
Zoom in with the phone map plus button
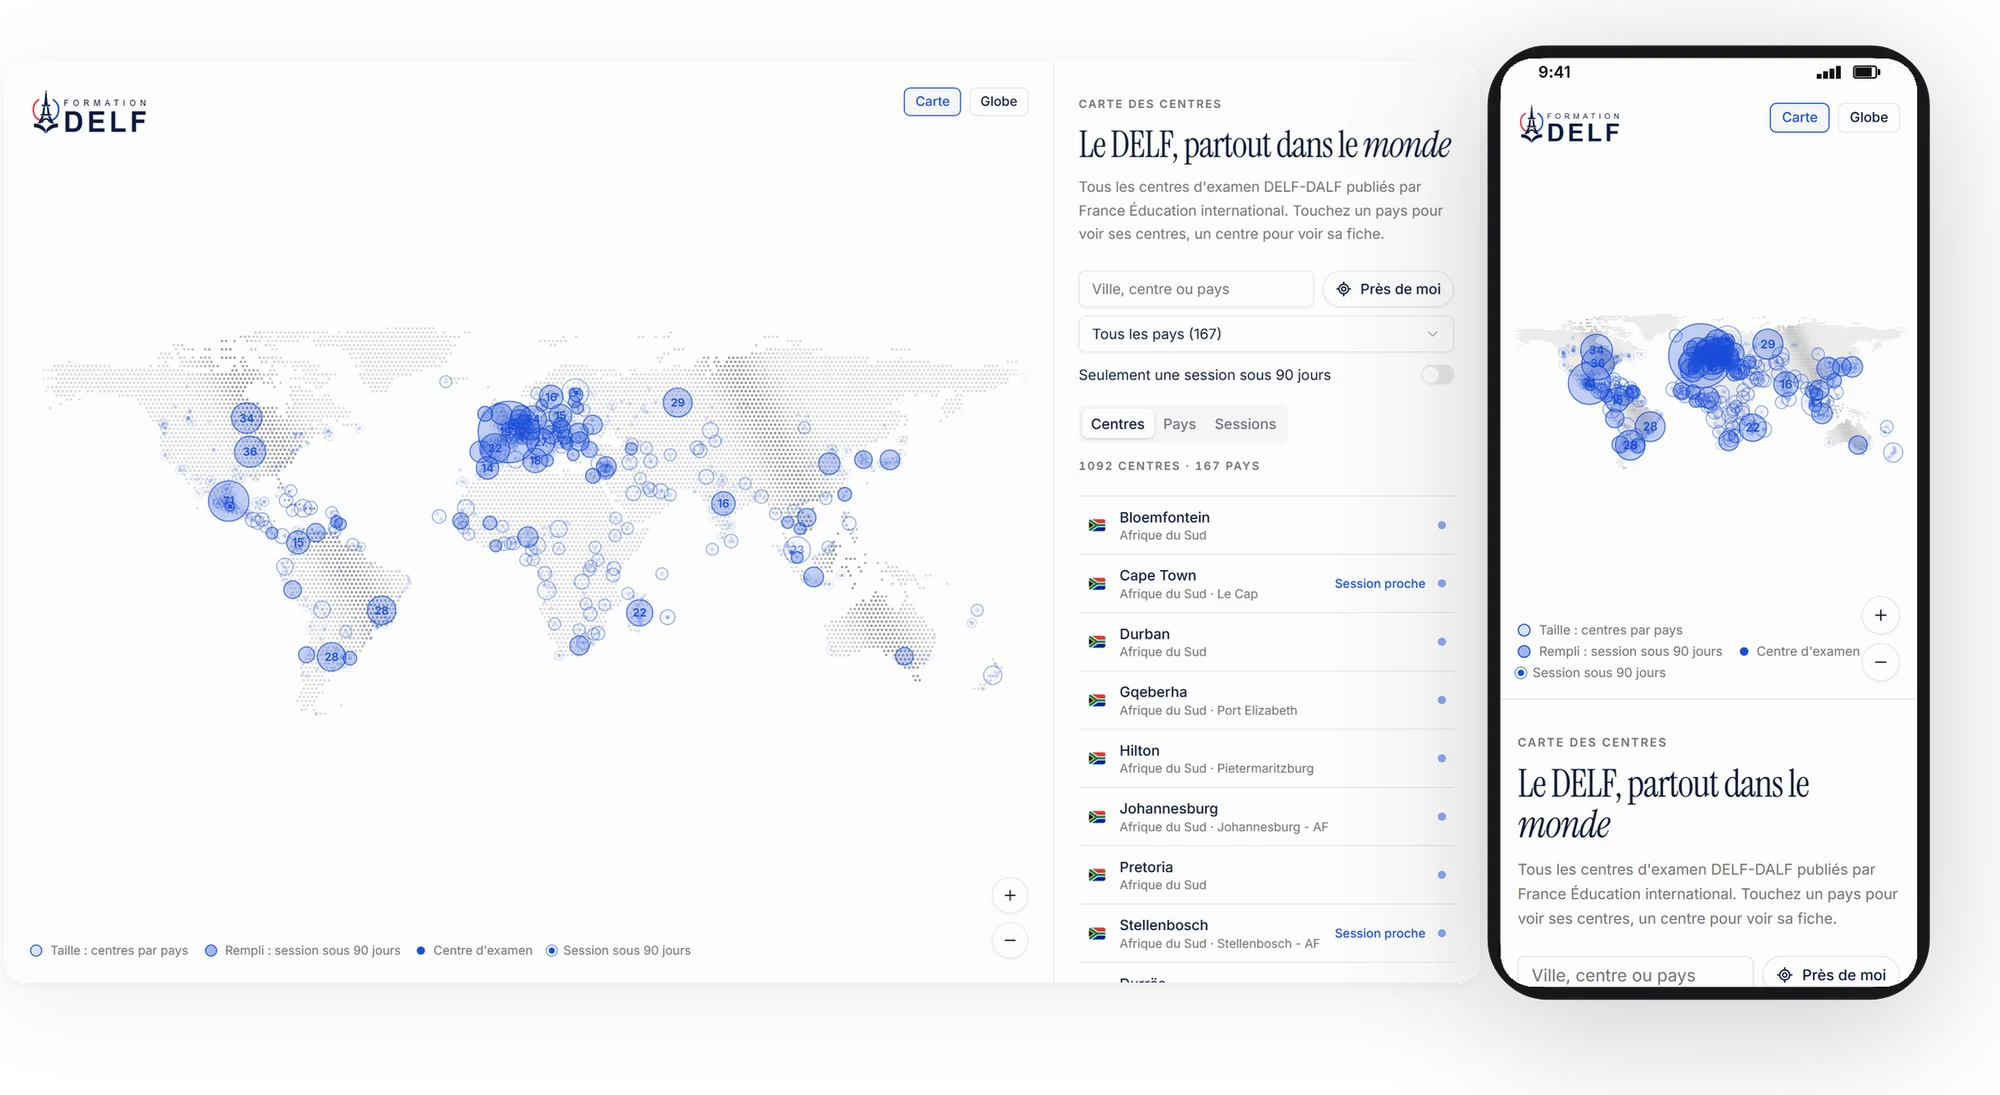click(1881, 615)
